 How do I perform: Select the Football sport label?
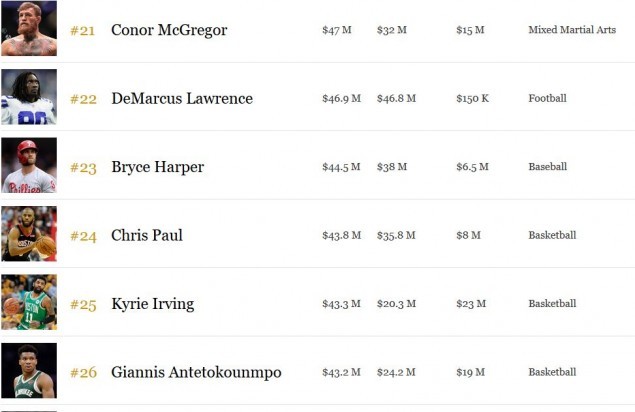(x=547, y=98)
